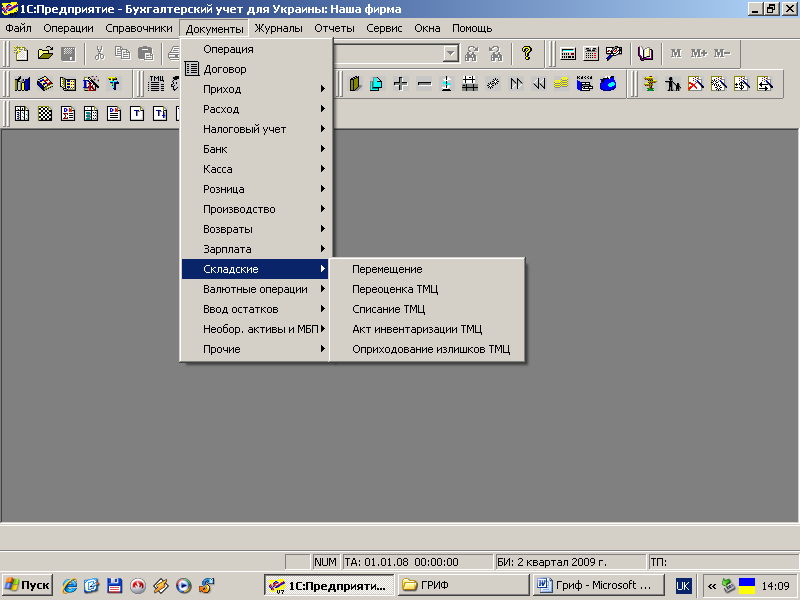Click the New document toolbar icon
800x600 pixels.
(x=21, y=54)
